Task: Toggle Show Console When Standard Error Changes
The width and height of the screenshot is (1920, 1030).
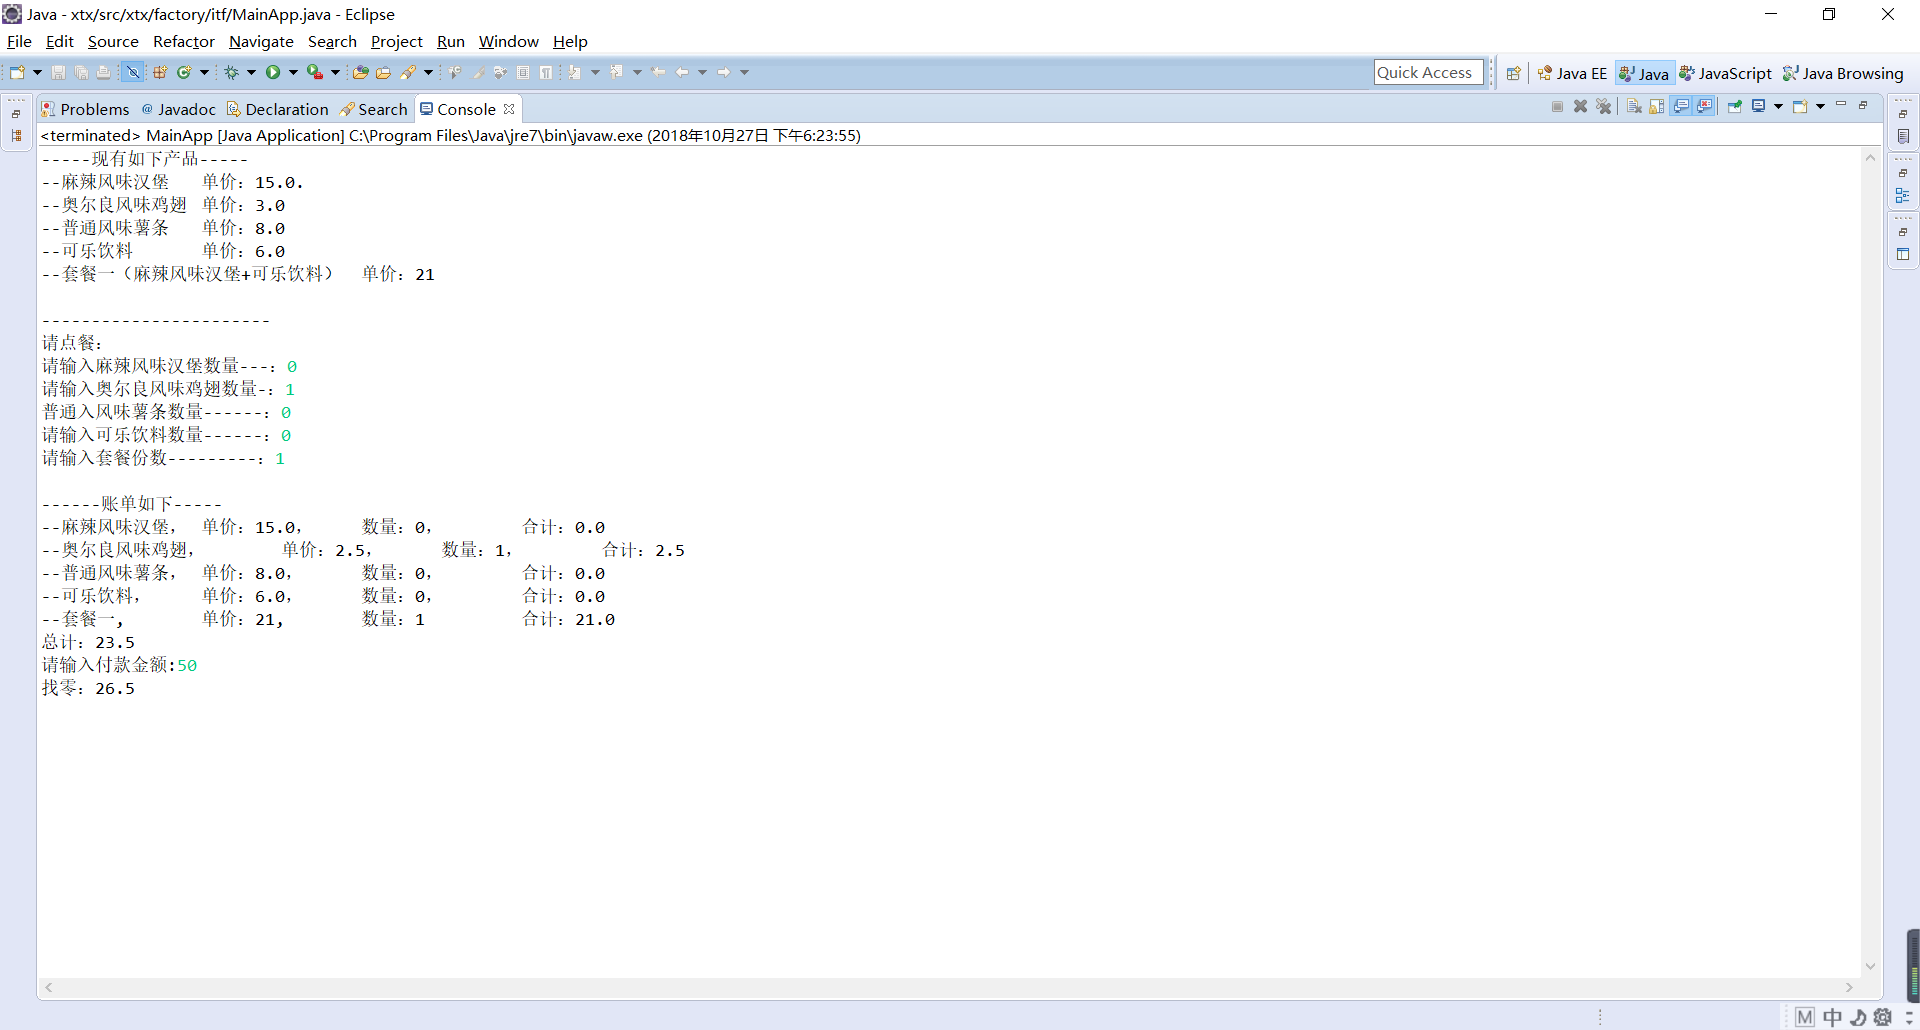Action: [x=1704, y=106]
